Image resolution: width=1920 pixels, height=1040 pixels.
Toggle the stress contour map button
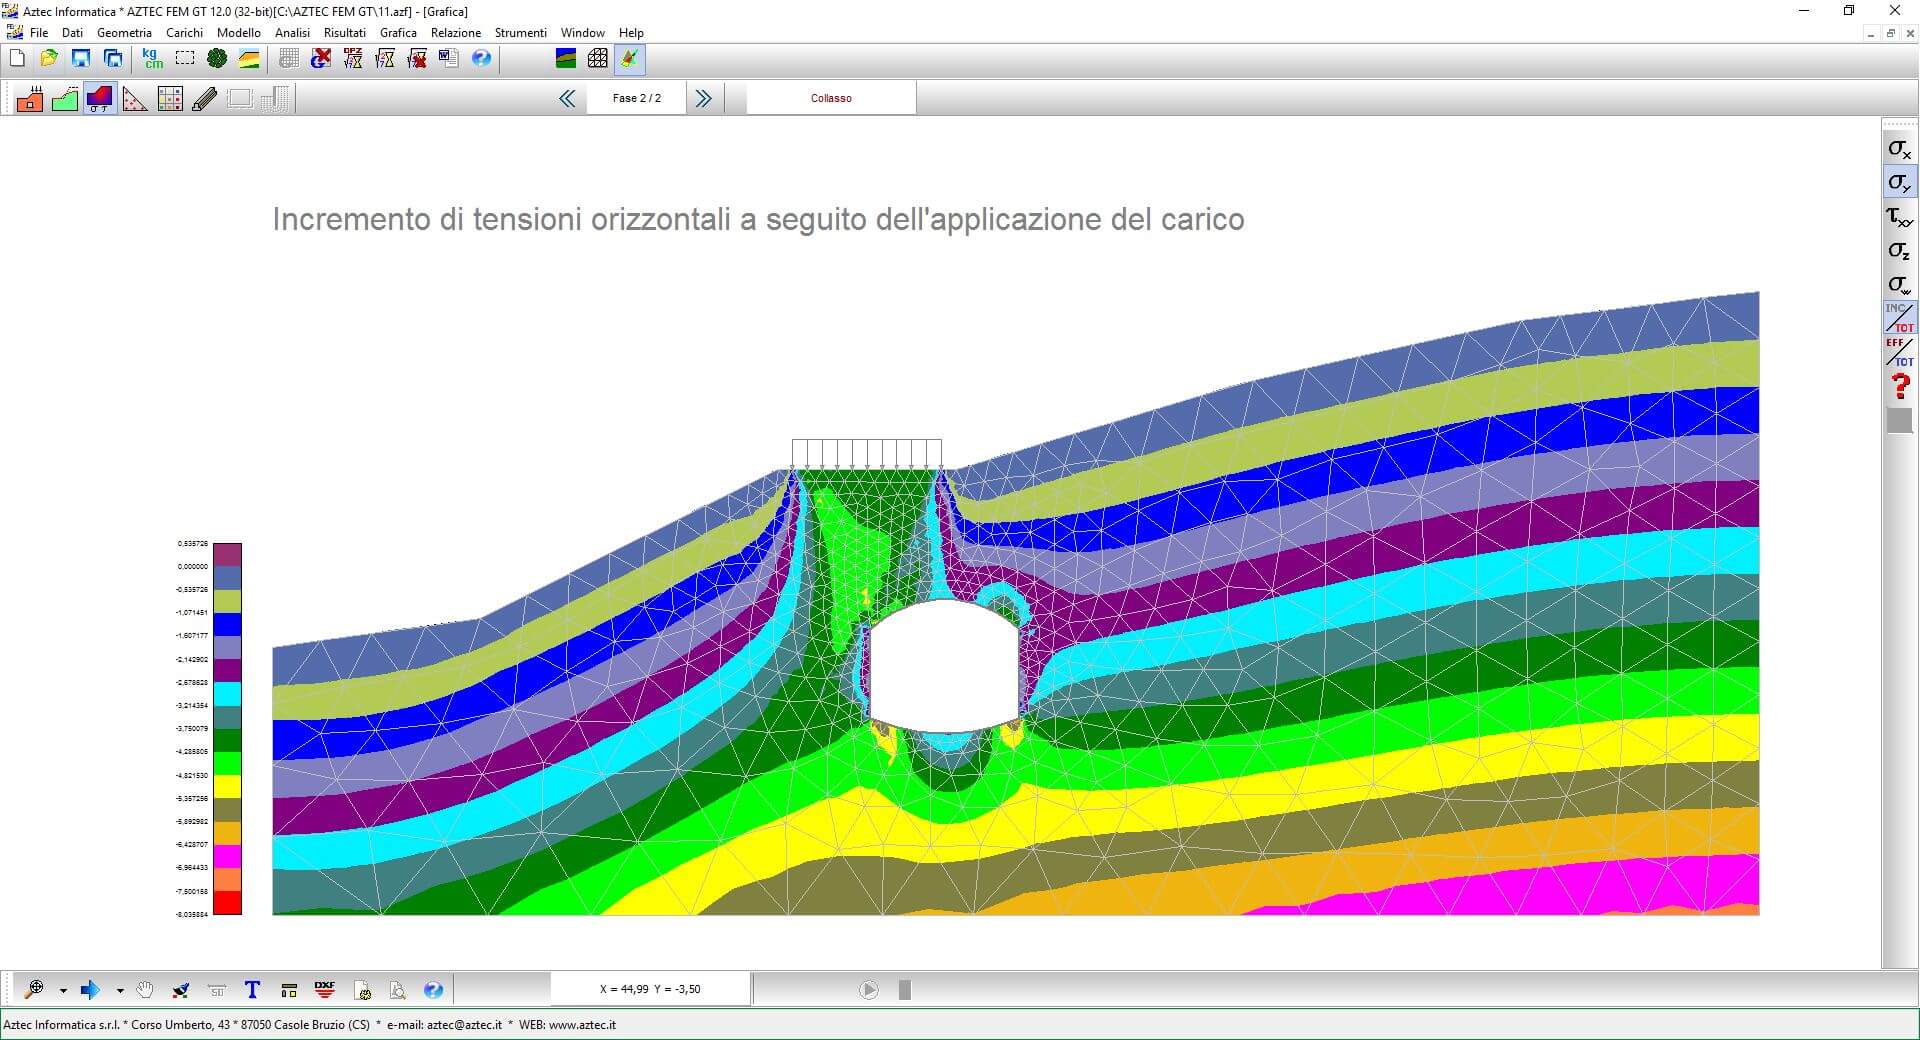(x=99, y=99)
